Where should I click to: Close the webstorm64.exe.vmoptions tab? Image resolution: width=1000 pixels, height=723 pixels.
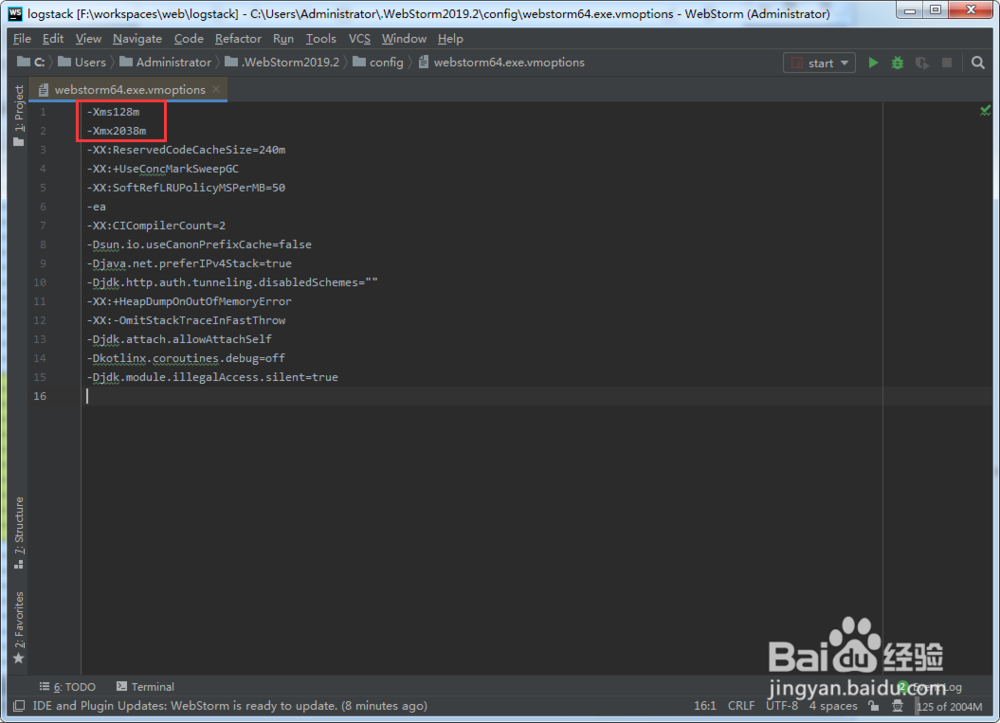point(216,89)
